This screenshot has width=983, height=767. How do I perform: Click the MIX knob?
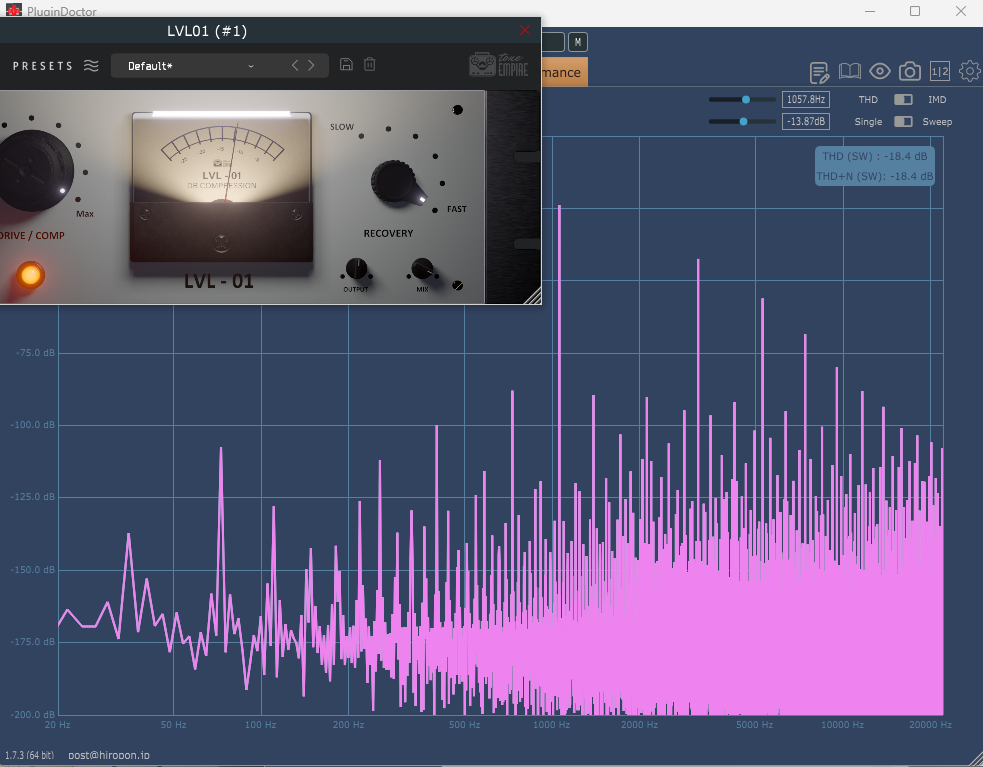[x=422, y=269]
